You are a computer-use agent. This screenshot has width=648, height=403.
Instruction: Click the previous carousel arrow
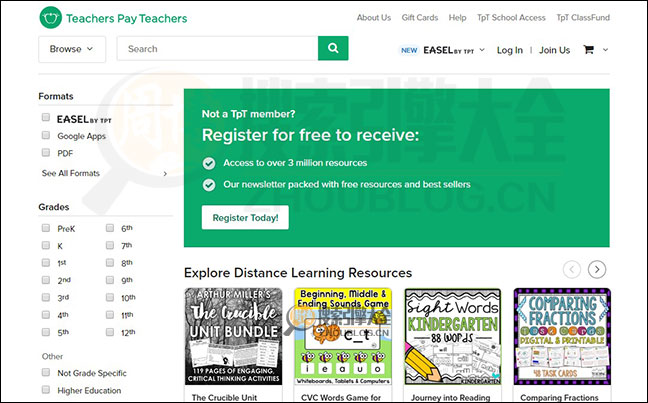click(572, 269)
